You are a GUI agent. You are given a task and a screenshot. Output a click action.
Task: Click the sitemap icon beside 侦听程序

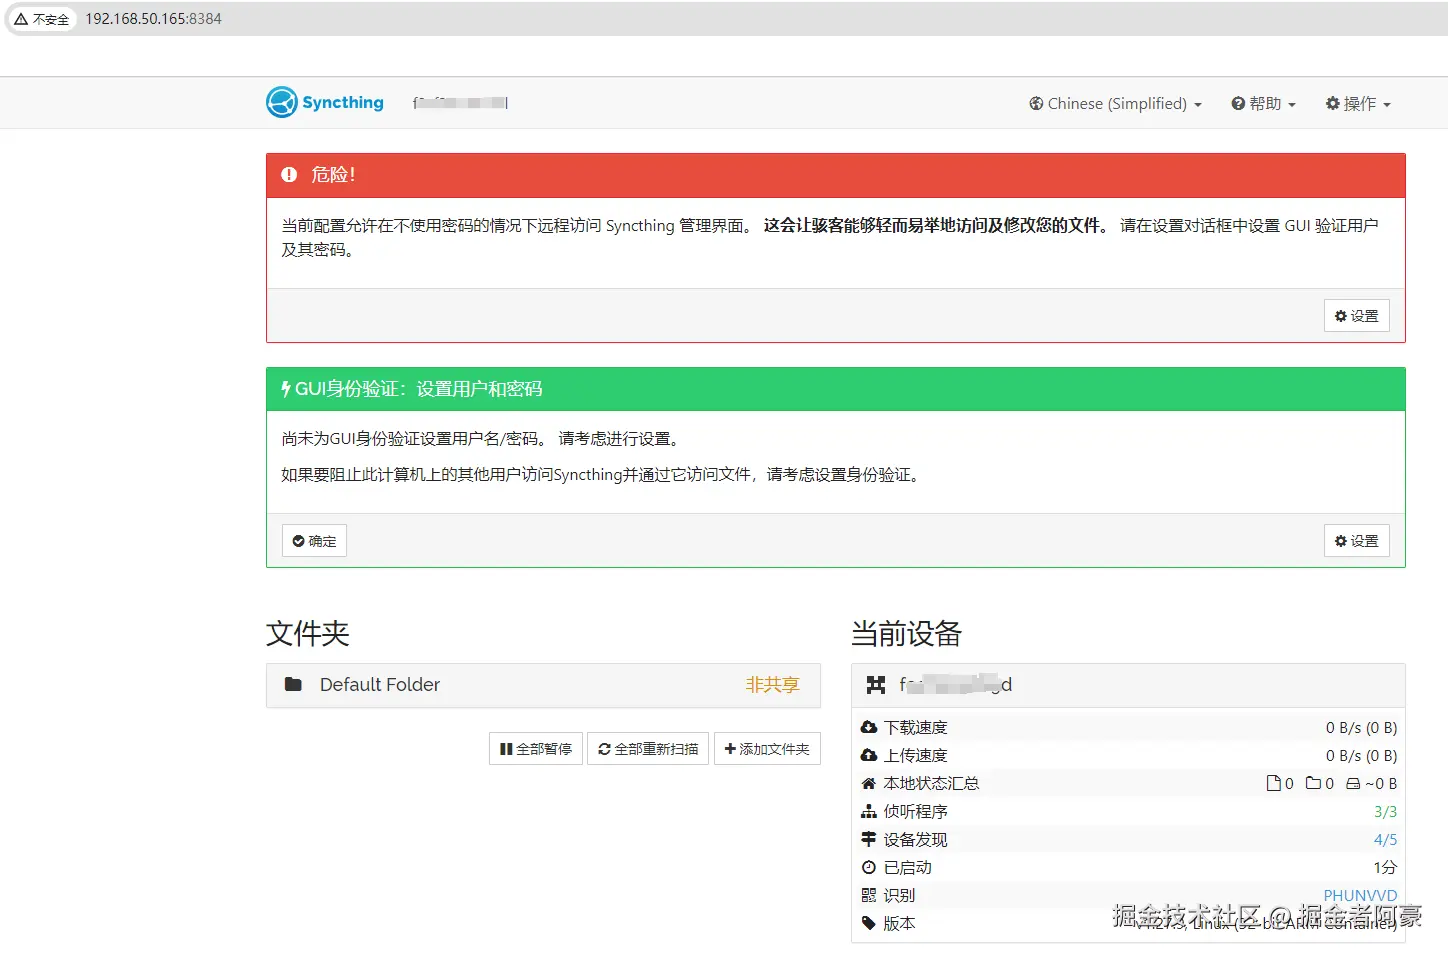pos(869,811)
